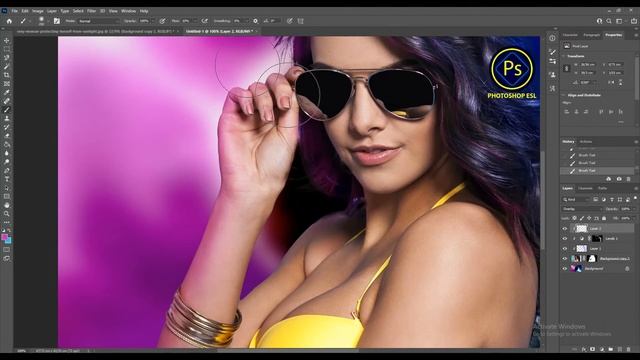Click the search icon at top right
640x360 pixels.
(x=609, y=21)
